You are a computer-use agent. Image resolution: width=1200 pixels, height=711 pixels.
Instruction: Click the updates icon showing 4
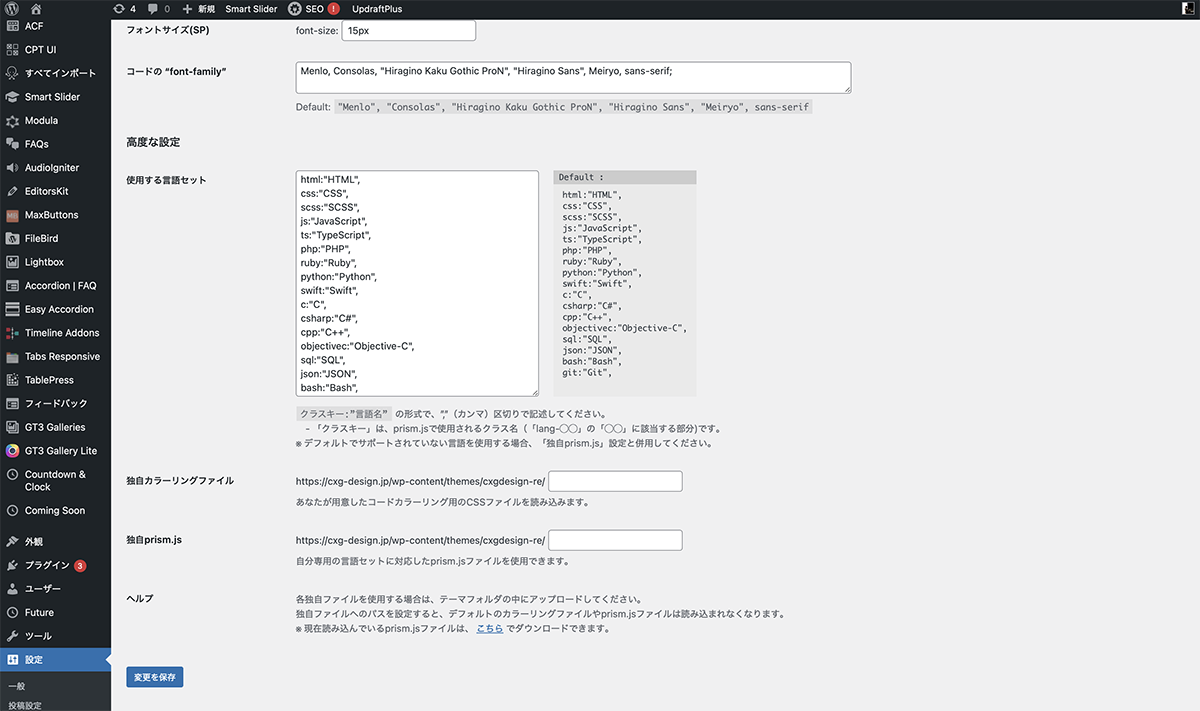[125, 9]
